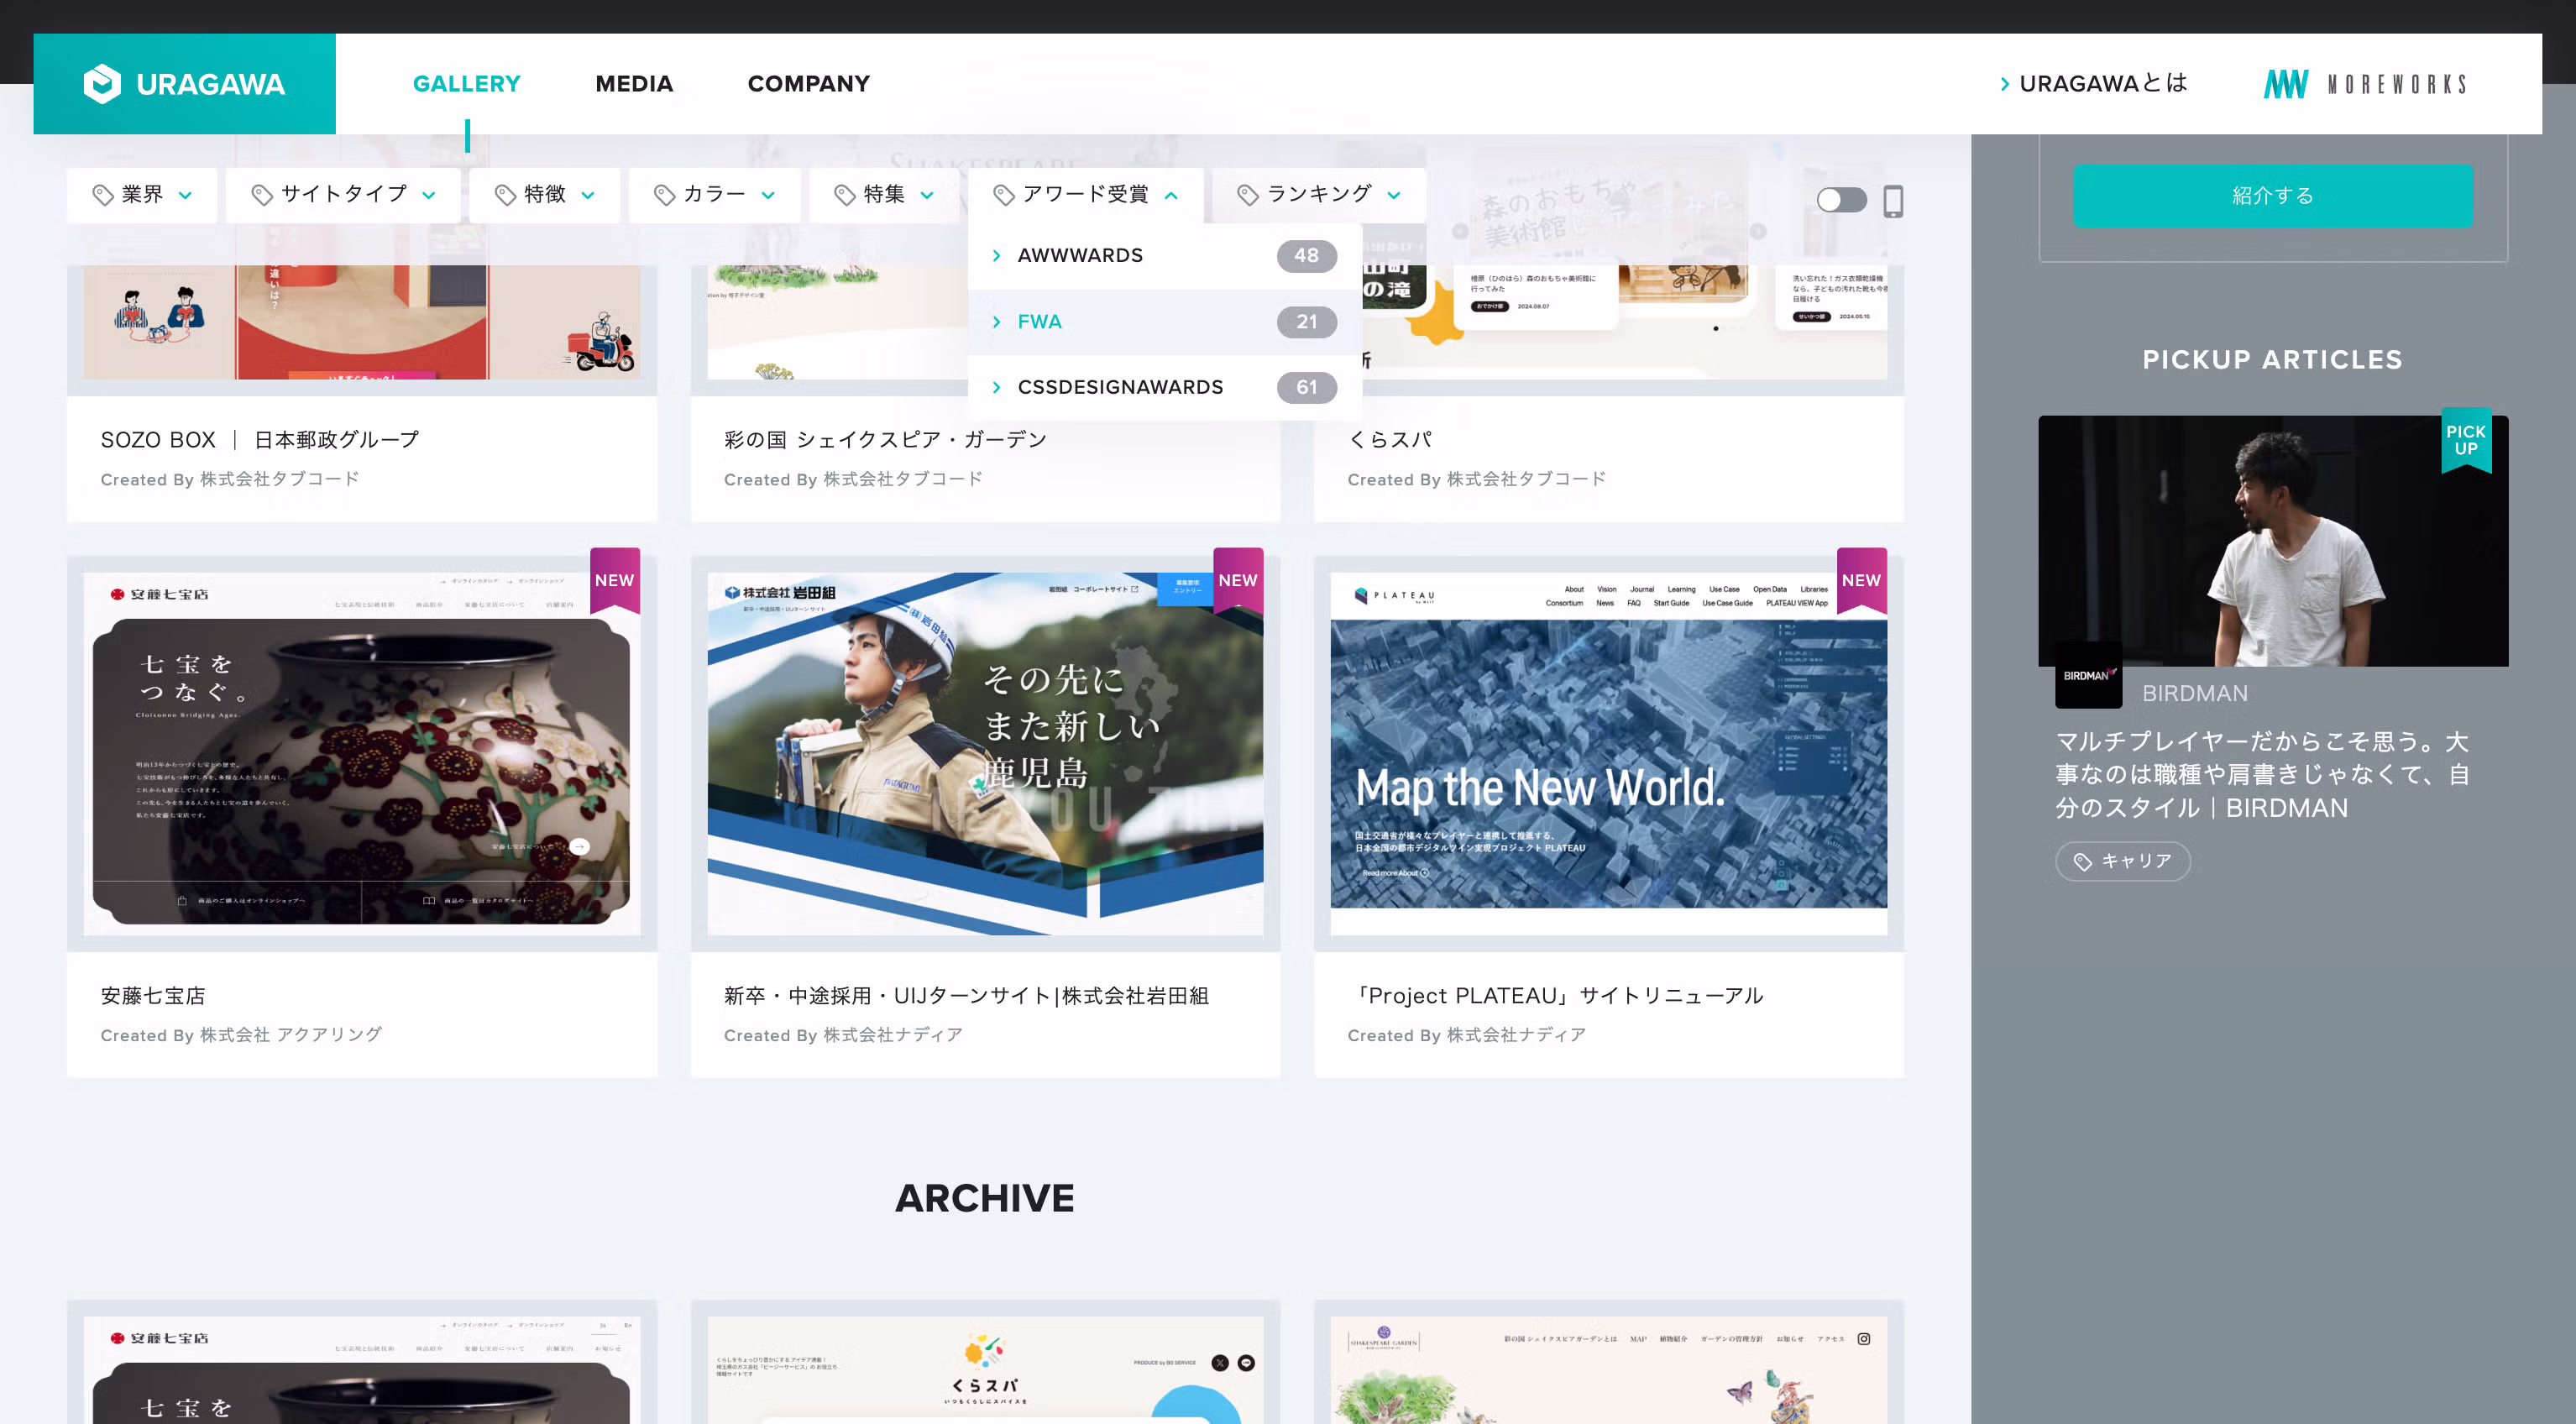Click the NEW ribbon on Project PLATEAU card
Image resolution: width=2576 pixels, height=1424 pixels.
click(1862, 580)
